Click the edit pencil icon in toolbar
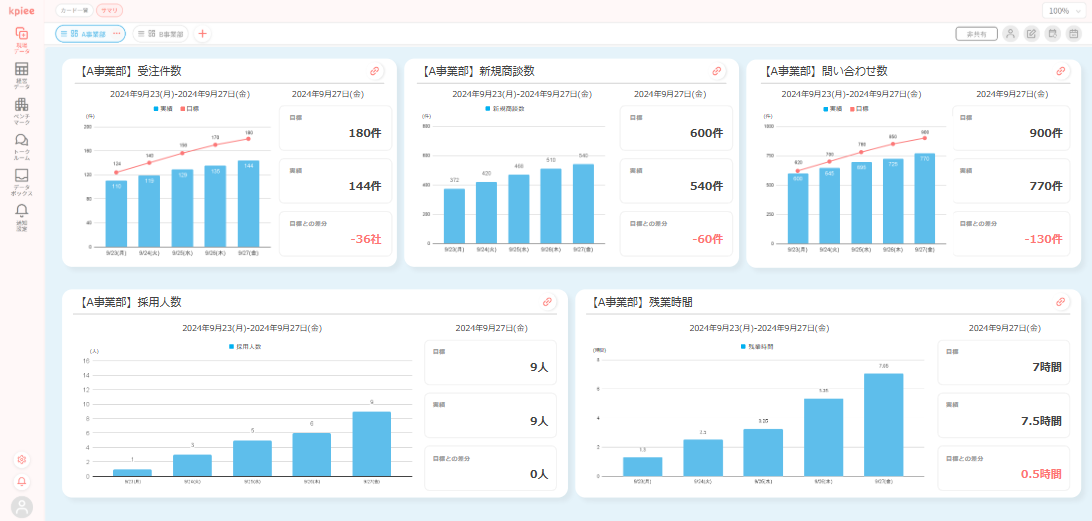1092x521 pixels. pos(1032,33)
